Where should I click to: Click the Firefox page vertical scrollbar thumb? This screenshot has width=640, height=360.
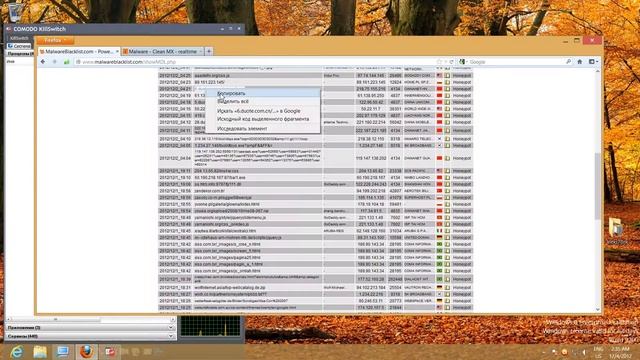coord(598,186)
